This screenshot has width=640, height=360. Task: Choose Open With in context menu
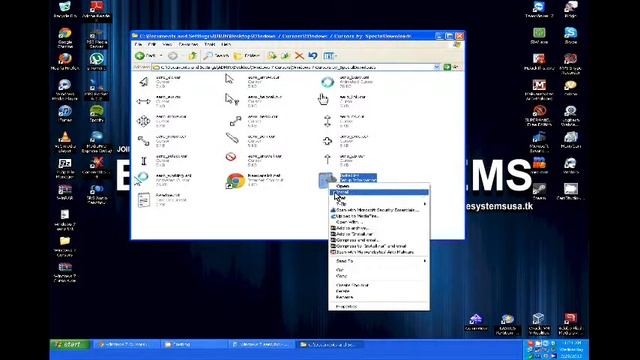pos(379,222)
